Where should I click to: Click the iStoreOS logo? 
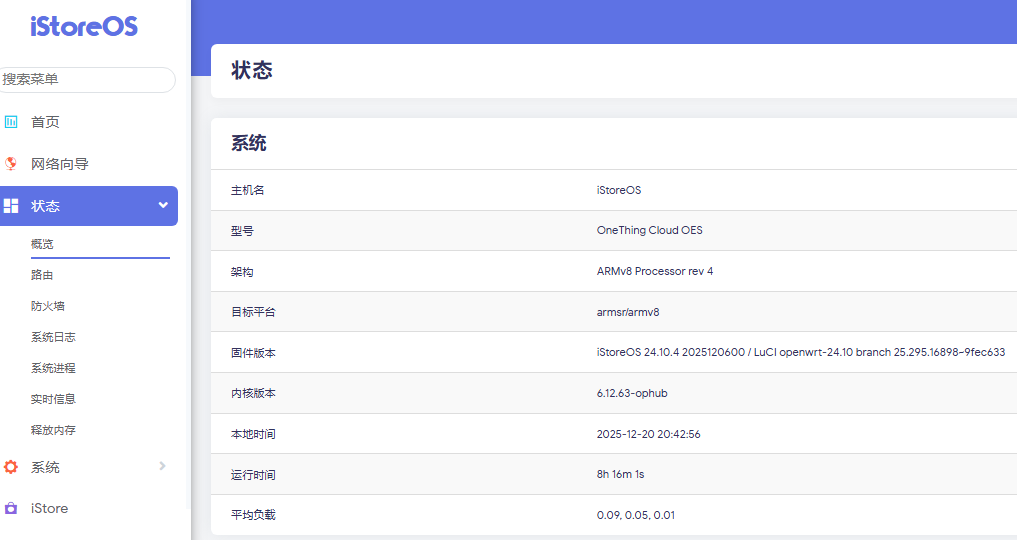click(84, 26)
